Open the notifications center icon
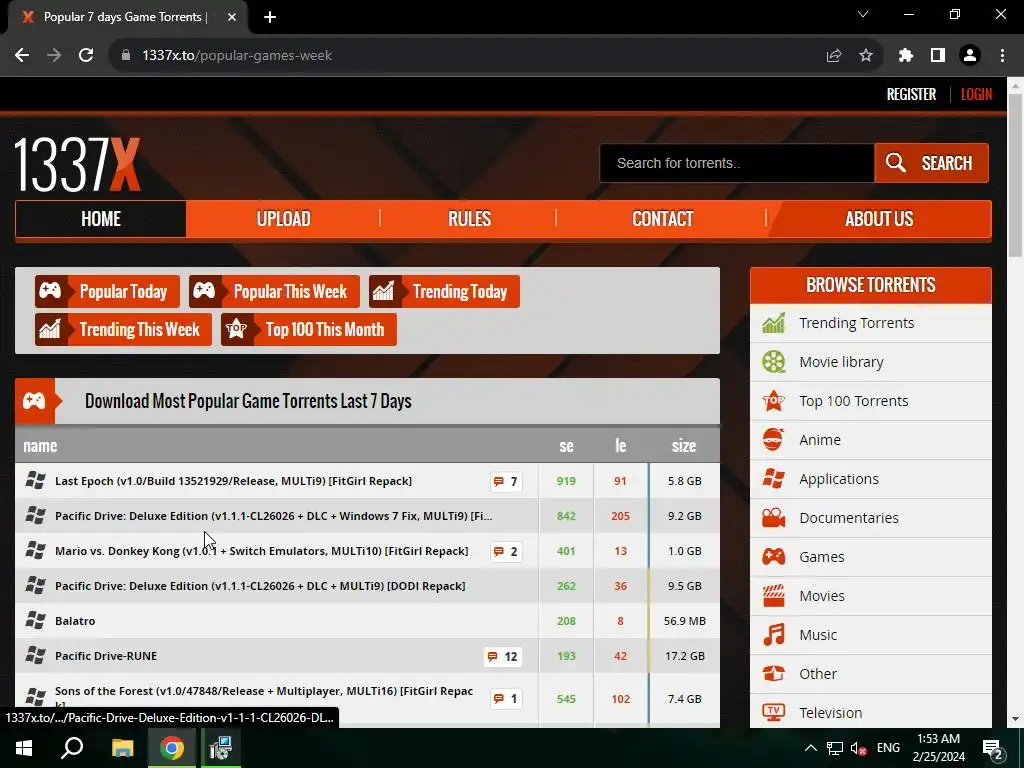Viewport: 1024px width, 768px height. [x=993, y=748]
